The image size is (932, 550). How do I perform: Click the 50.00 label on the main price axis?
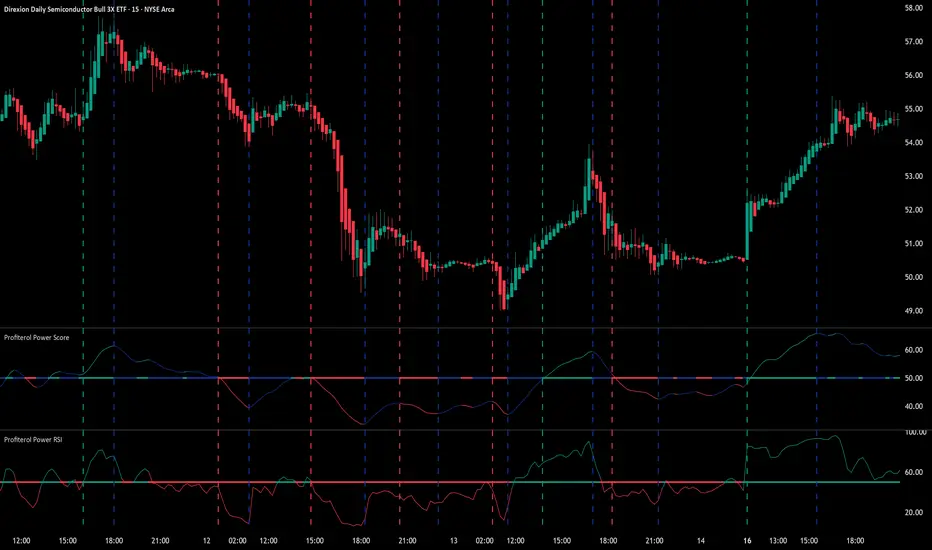913,277
